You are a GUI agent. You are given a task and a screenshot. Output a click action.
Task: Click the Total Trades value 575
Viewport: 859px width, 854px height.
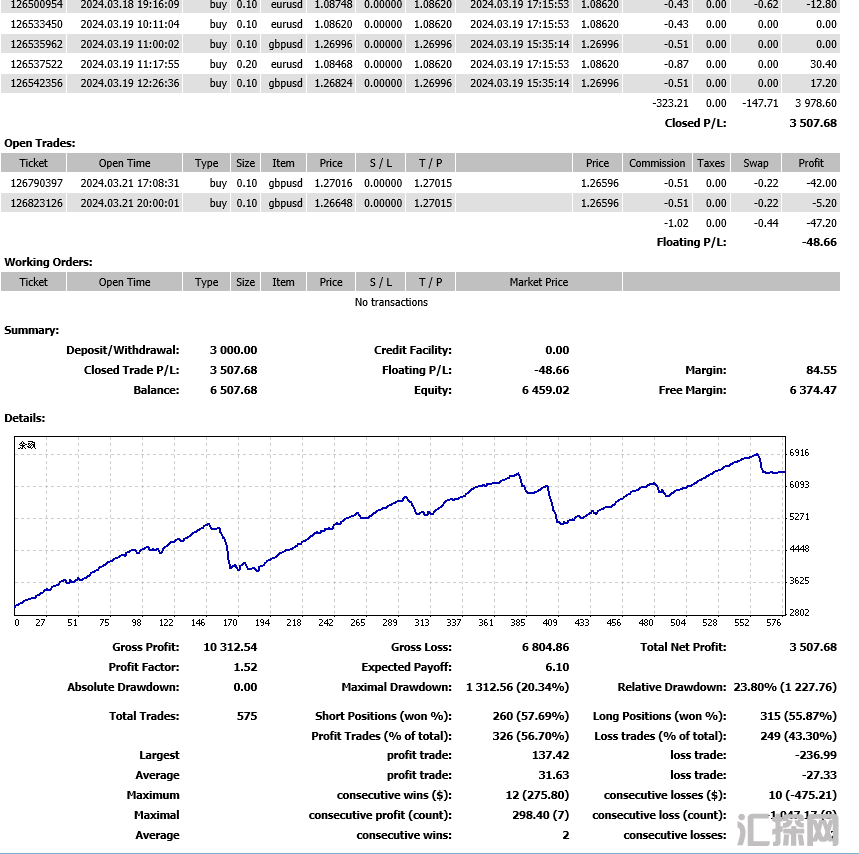point(246,716)
